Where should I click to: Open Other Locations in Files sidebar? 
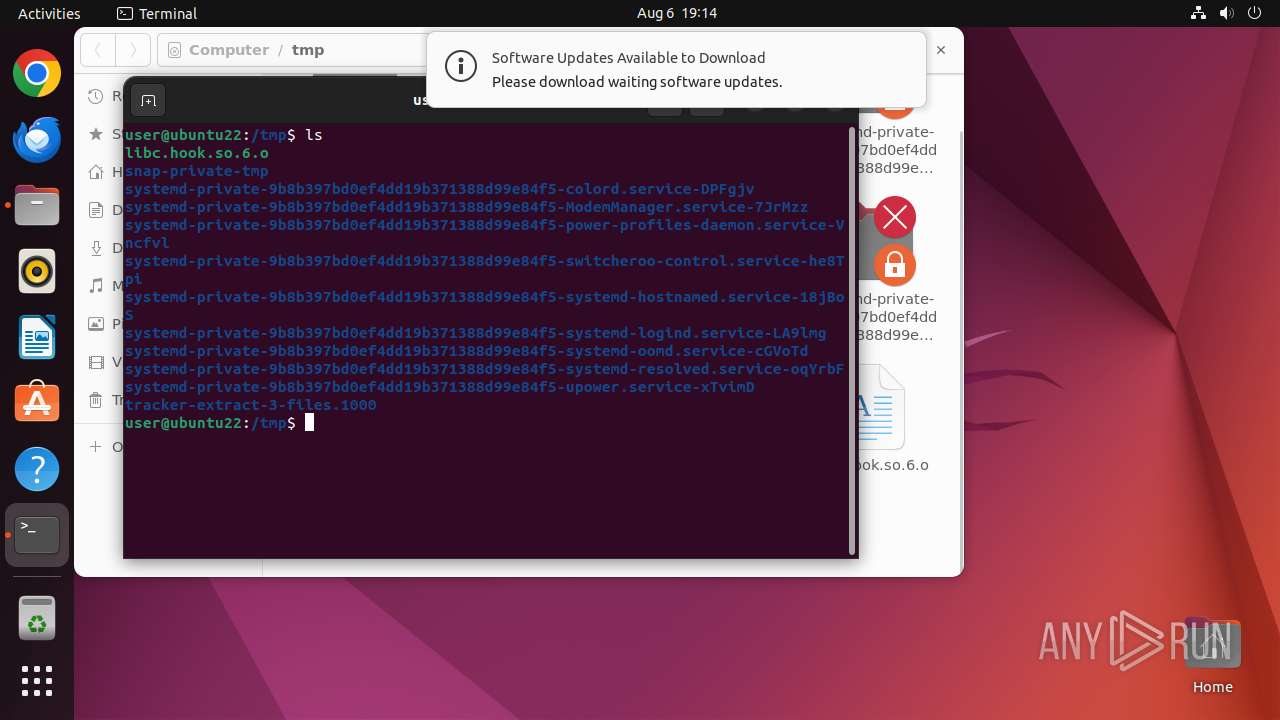pos(105,447)
